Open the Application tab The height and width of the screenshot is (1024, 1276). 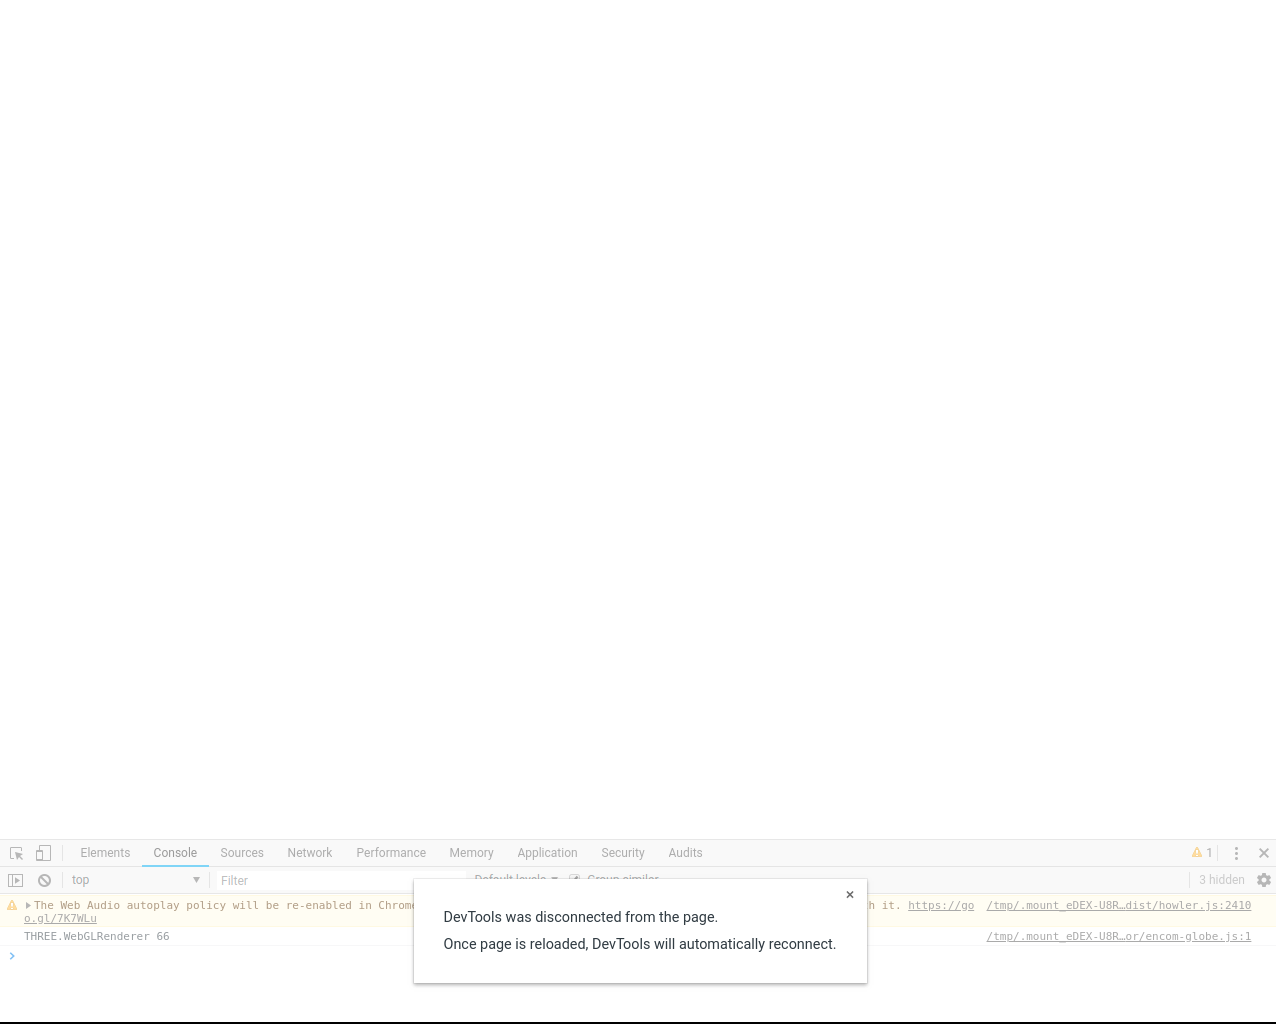click(547, 853)
